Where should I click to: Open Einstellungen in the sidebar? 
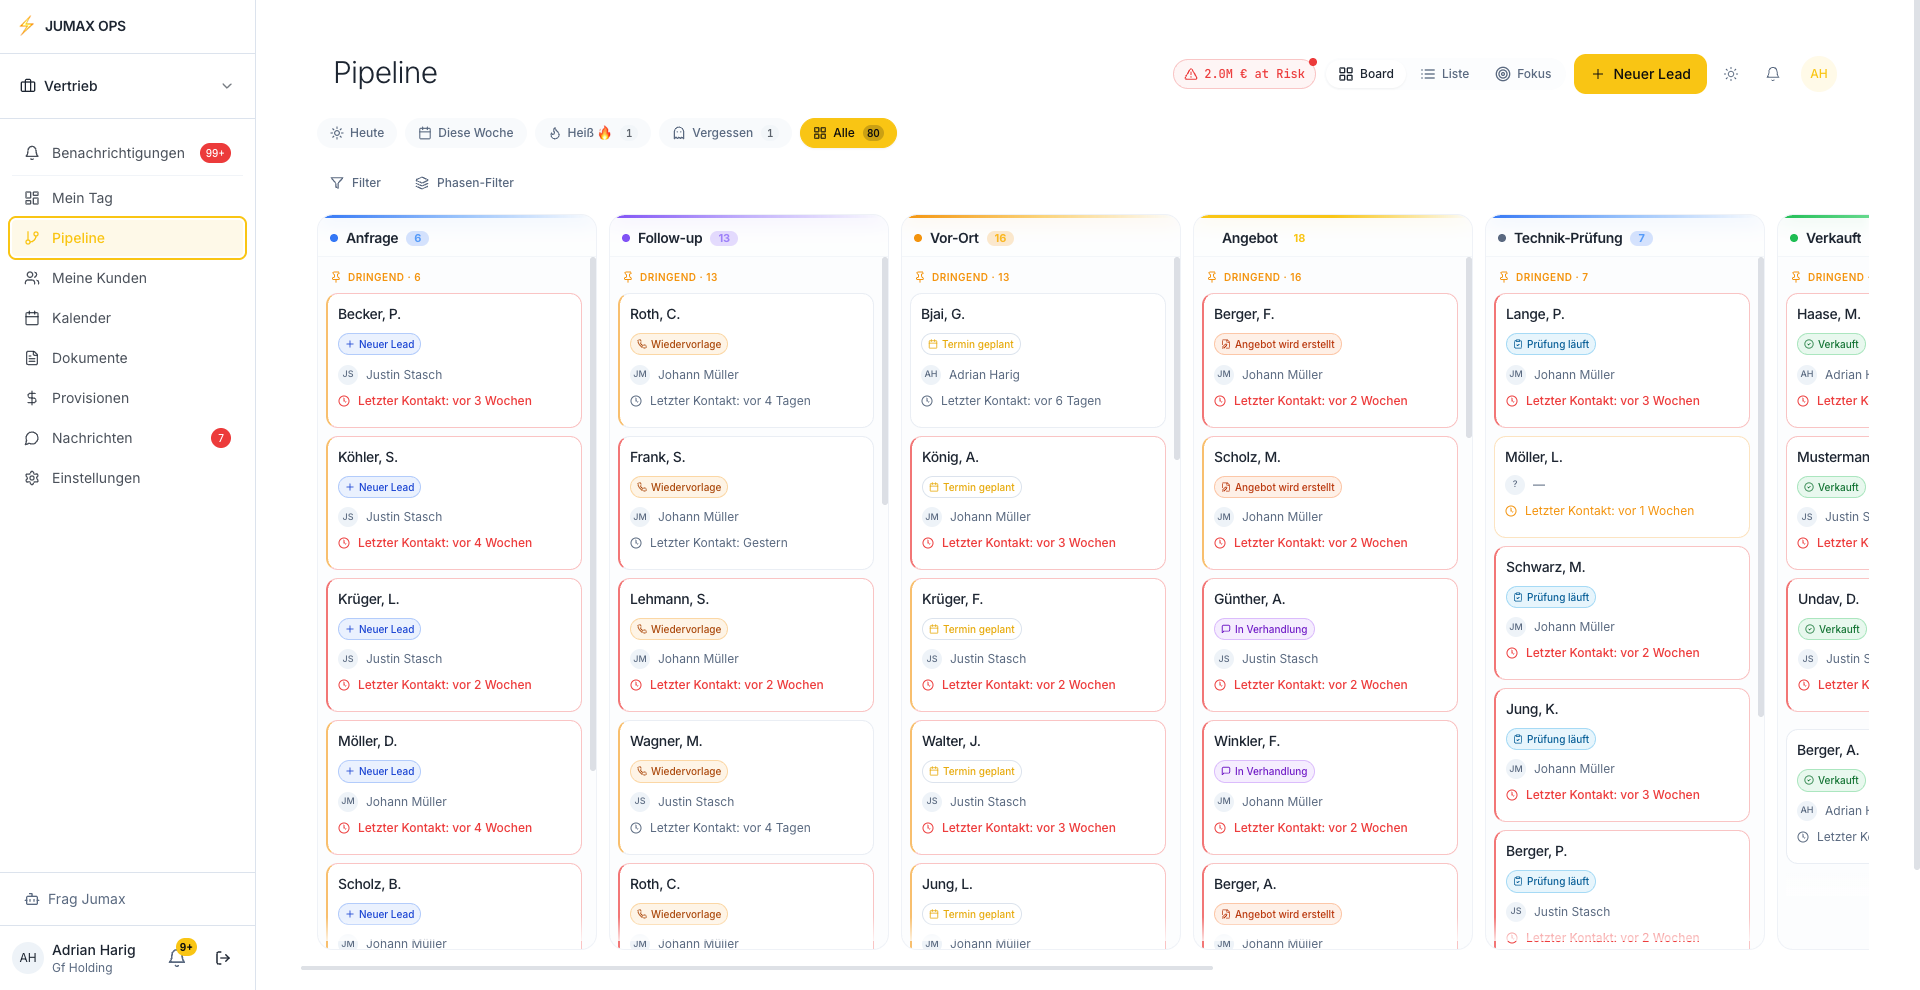point(127,478)
